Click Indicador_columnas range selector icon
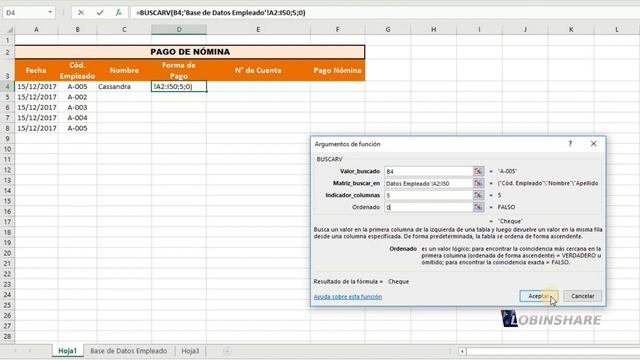 click(478, 195)
